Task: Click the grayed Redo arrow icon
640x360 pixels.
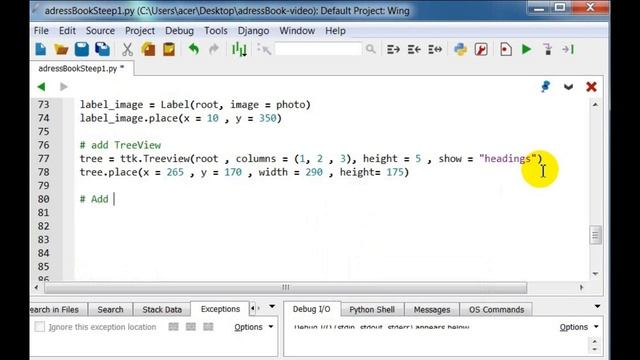Action: (x=214, y=49)
